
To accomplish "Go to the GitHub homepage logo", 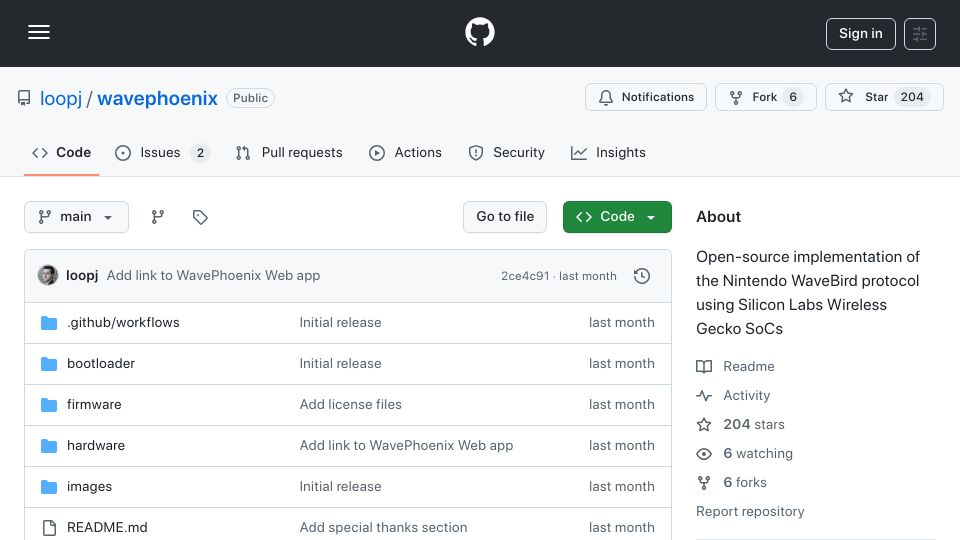I will coord(479,32).
